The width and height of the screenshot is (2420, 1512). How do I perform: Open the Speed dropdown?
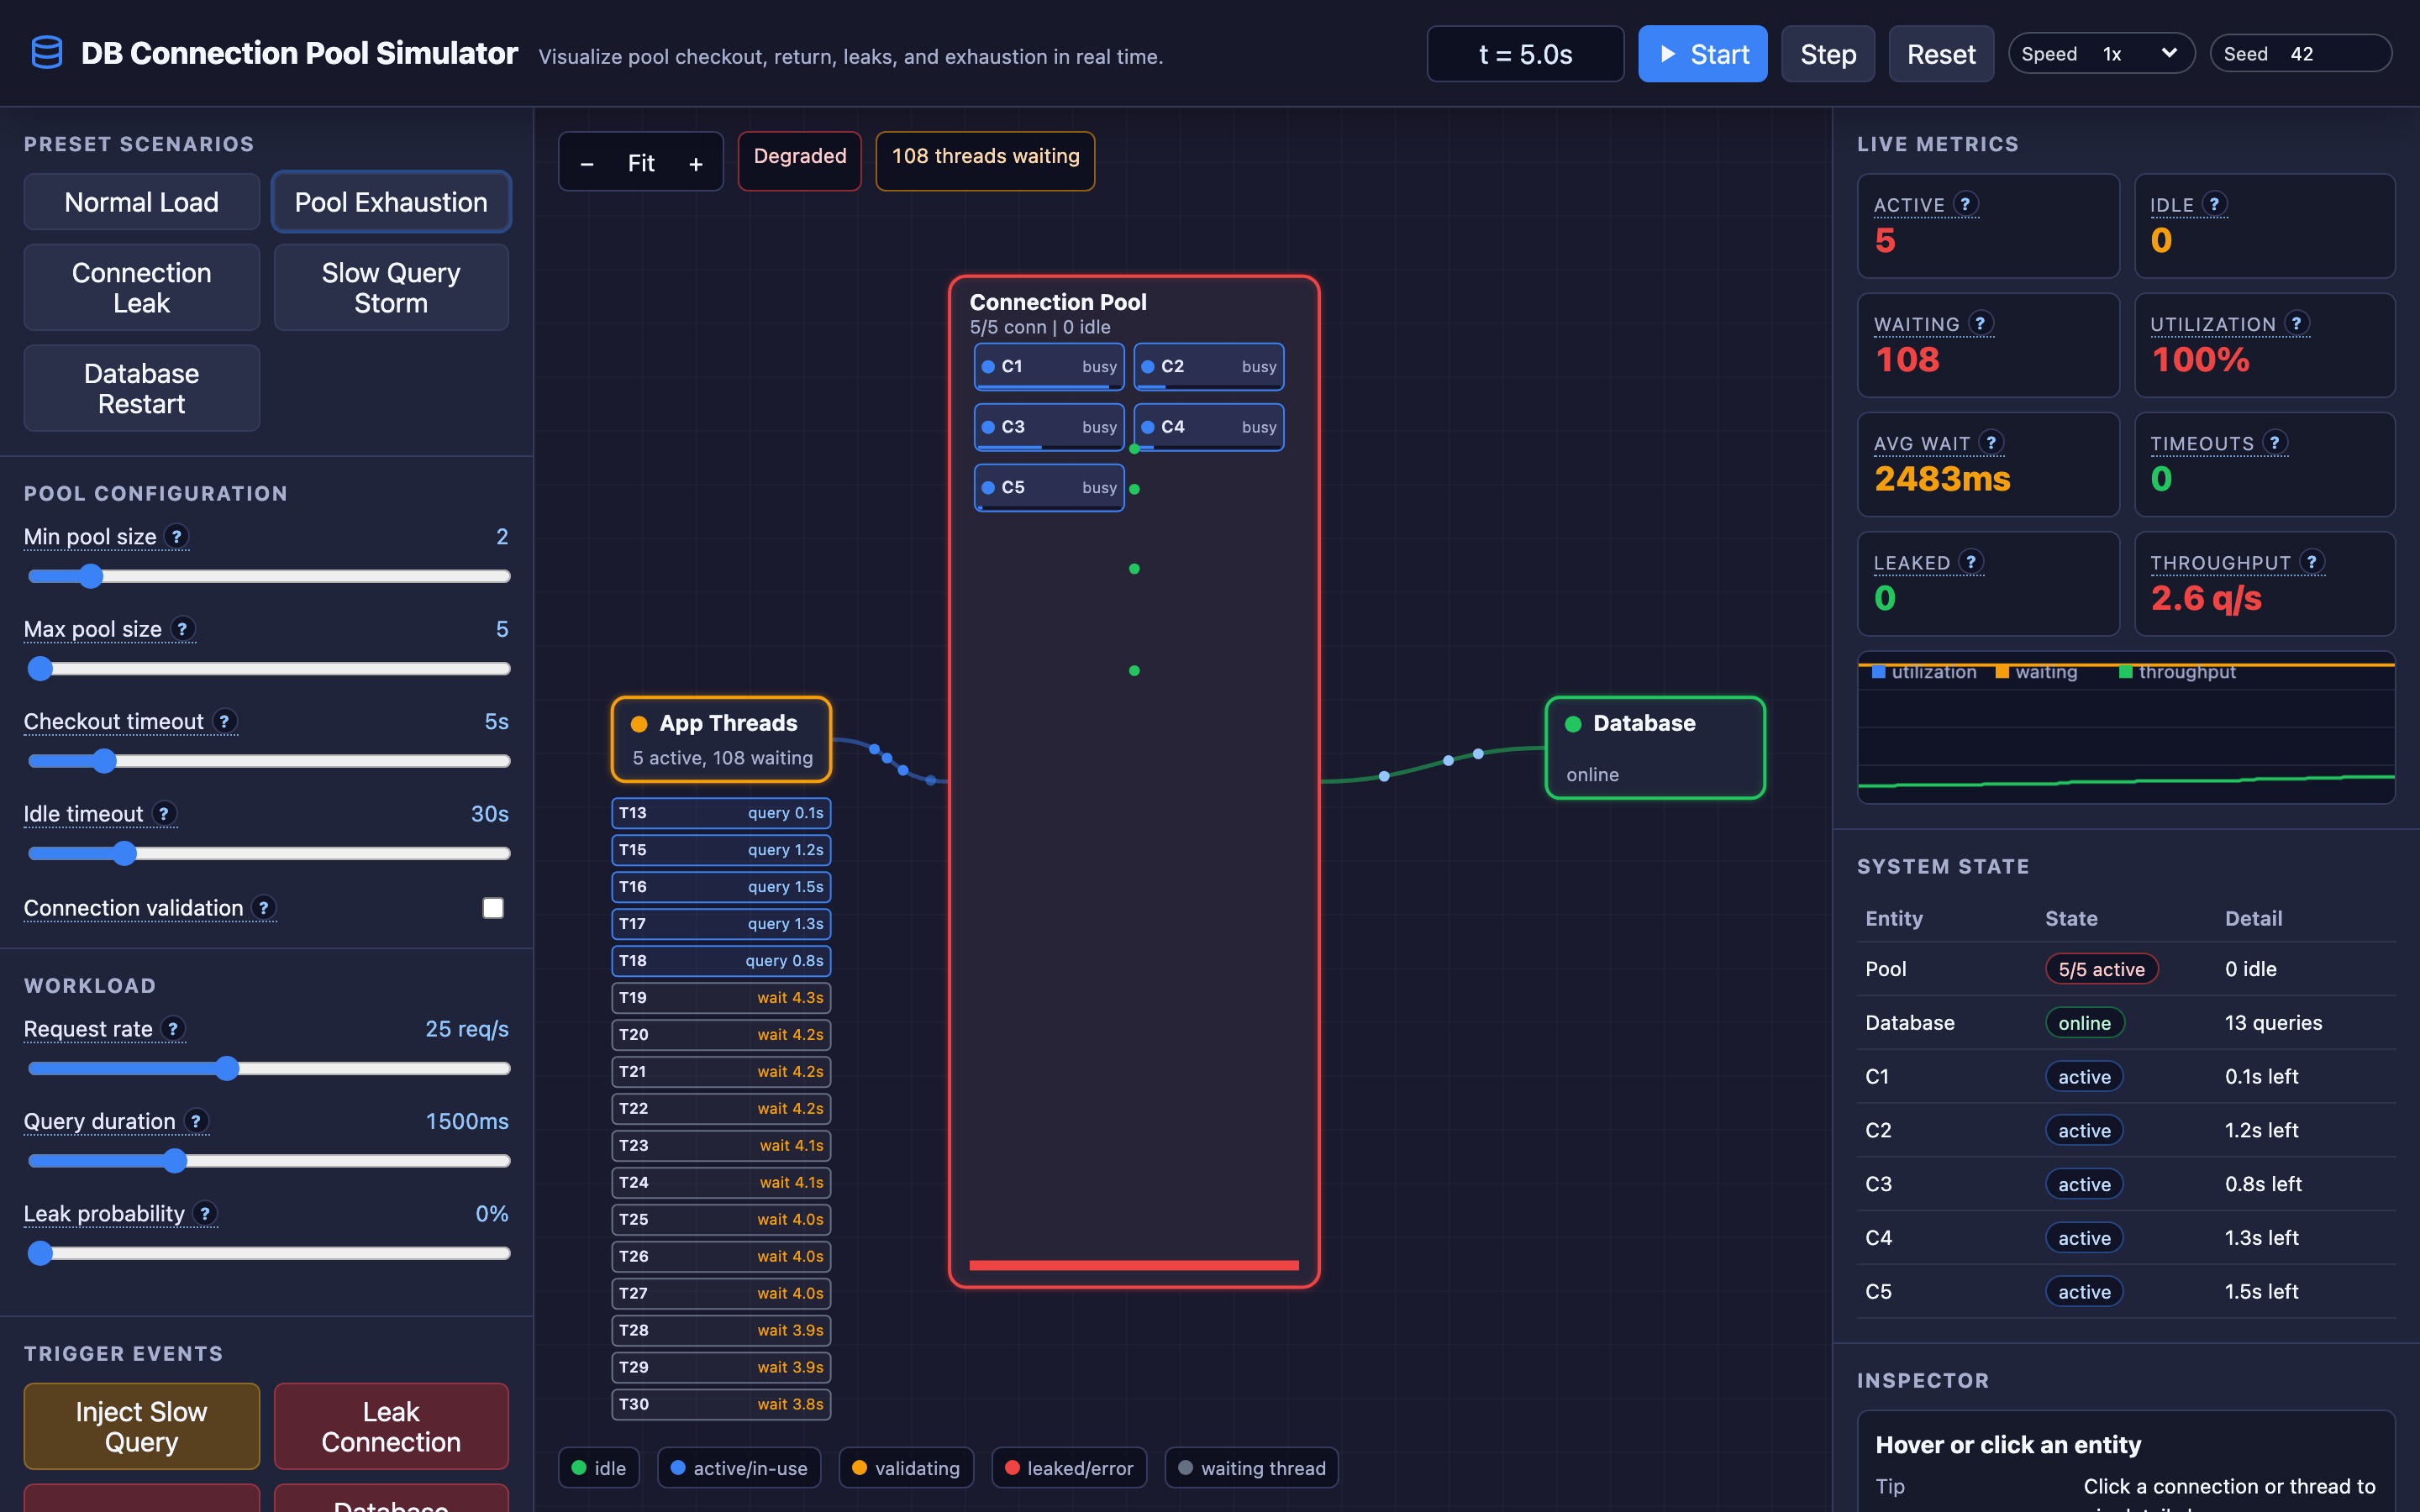pos(2101,54)
